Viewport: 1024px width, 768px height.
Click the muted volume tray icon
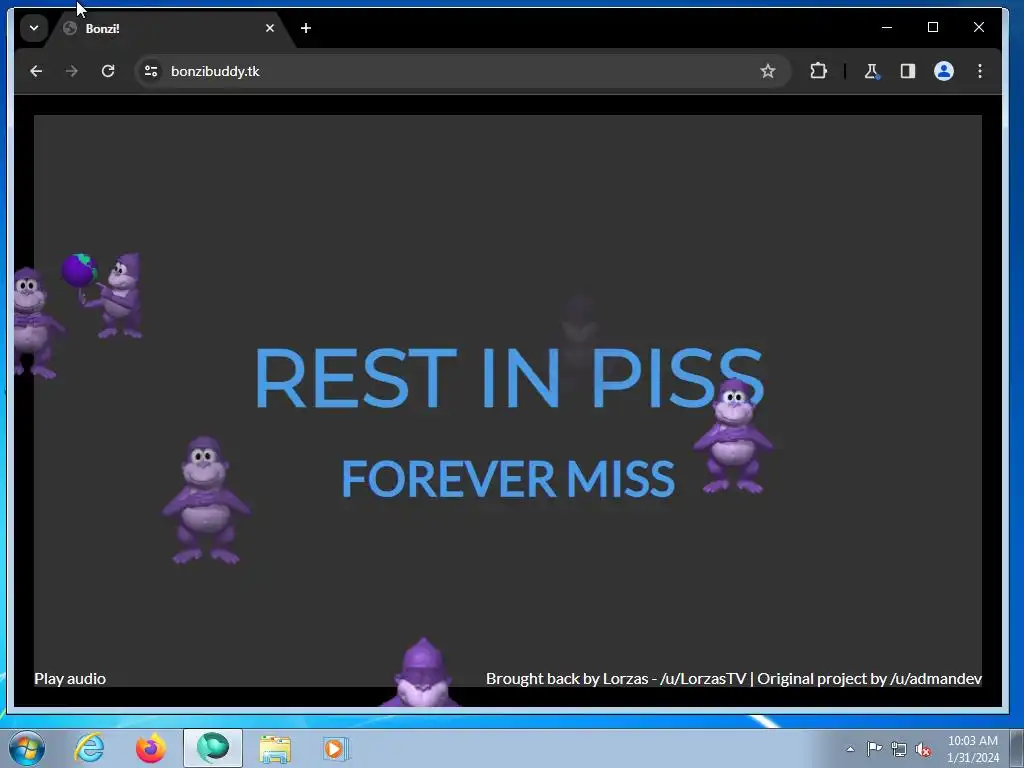(923, 749)
